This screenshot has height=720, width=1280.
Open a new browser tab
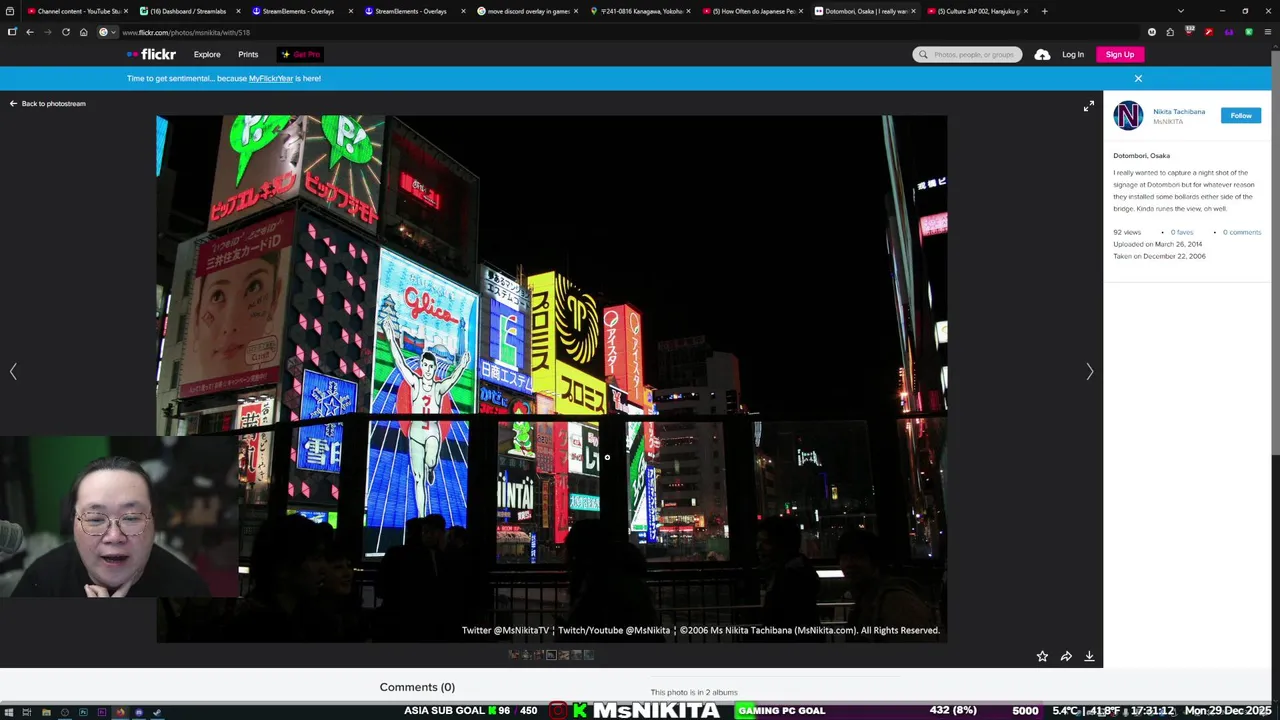click(1044, 11)
